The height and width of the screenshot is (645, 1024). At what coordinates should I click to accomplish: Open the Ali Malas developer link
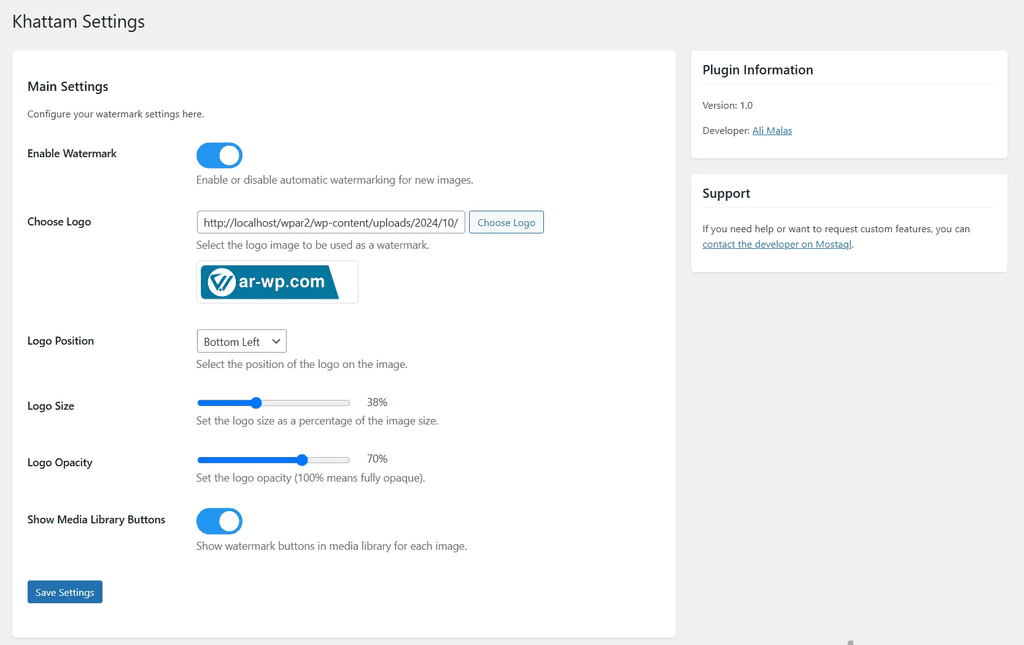coord(772,131)
